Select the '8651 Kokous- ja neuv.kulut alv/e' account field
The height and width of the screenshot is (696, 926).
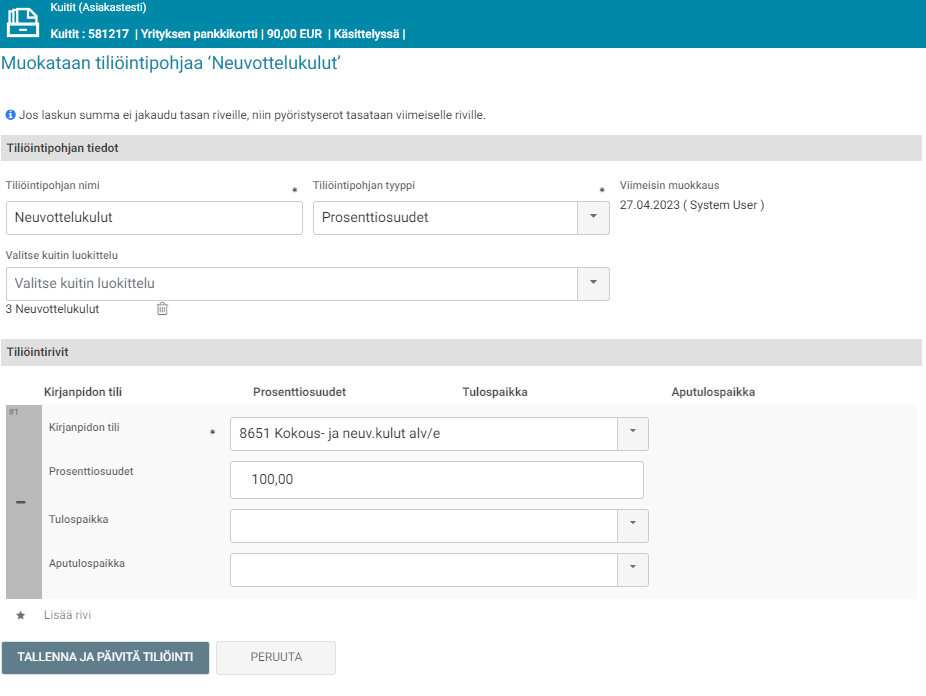tap(423, 434)
